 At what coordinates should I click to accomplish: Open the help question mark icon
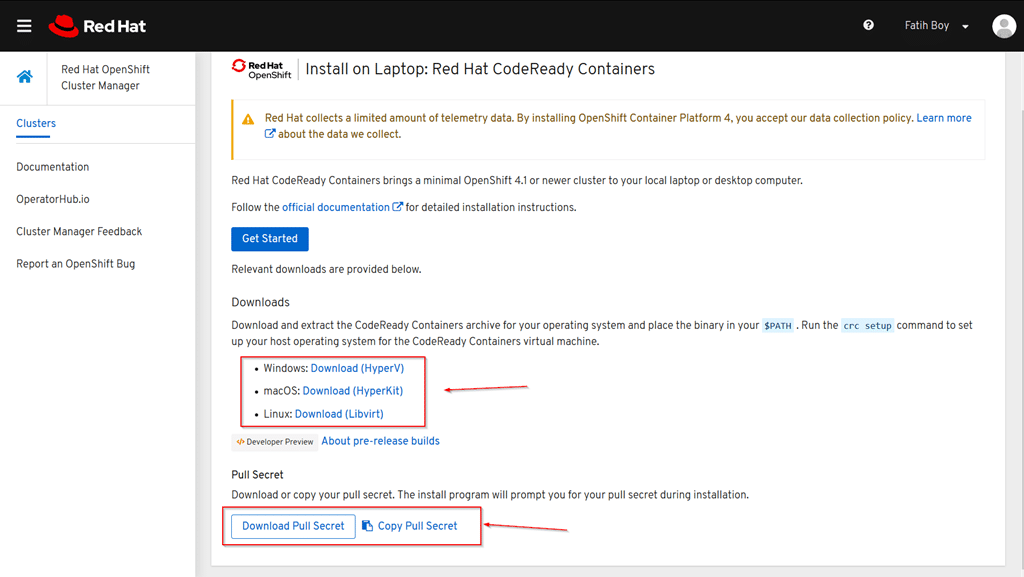pos(868,25)
